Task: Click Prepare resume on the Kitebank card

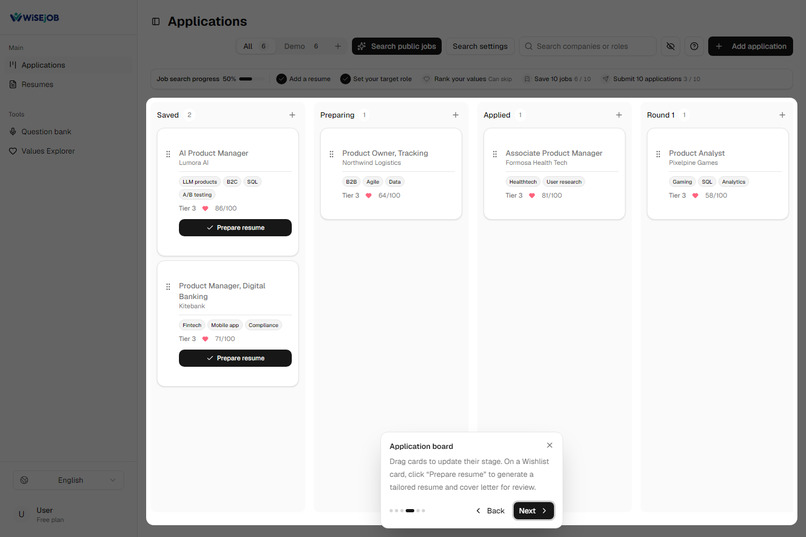Action: [x=235, y=358]
